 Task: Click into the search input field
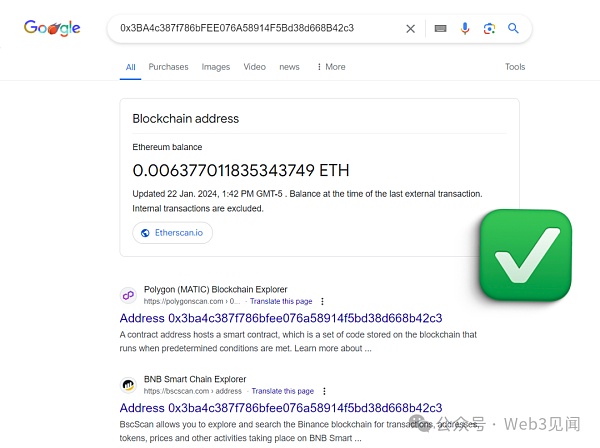click(x=250, y=29)
